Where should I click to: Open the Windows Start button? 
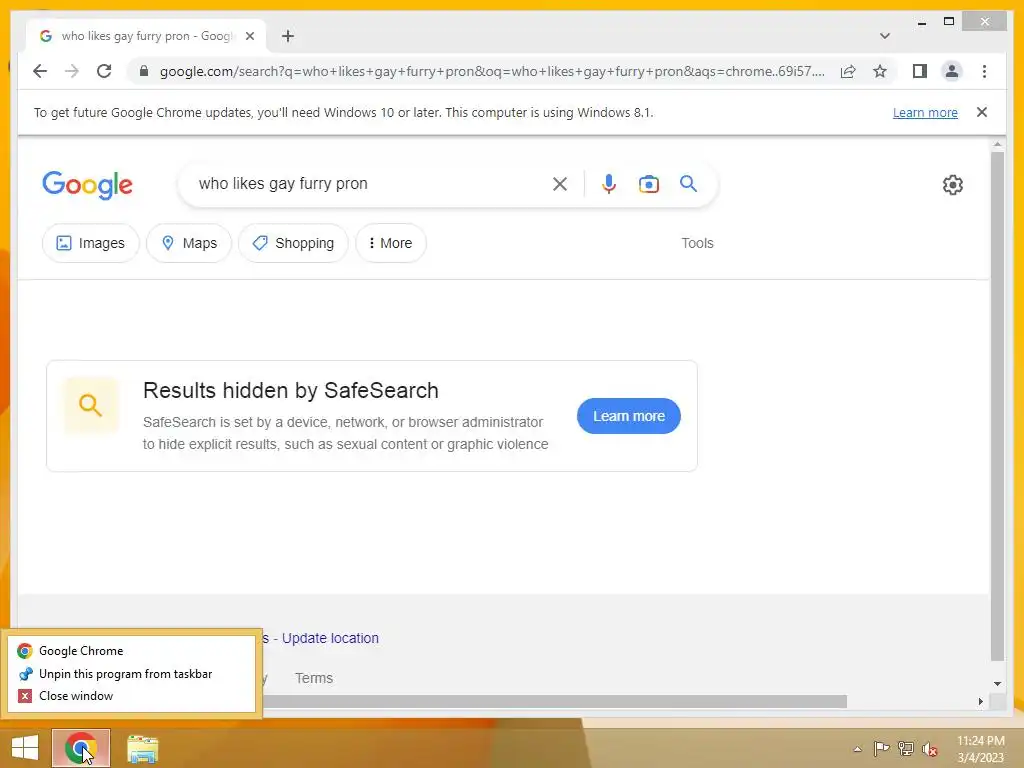[25, 748]
